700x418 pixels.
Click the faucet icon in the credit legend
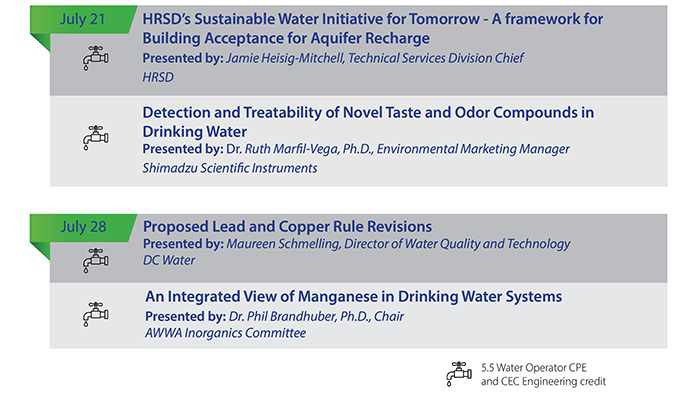pyautogui.click(x=459, y=373)
